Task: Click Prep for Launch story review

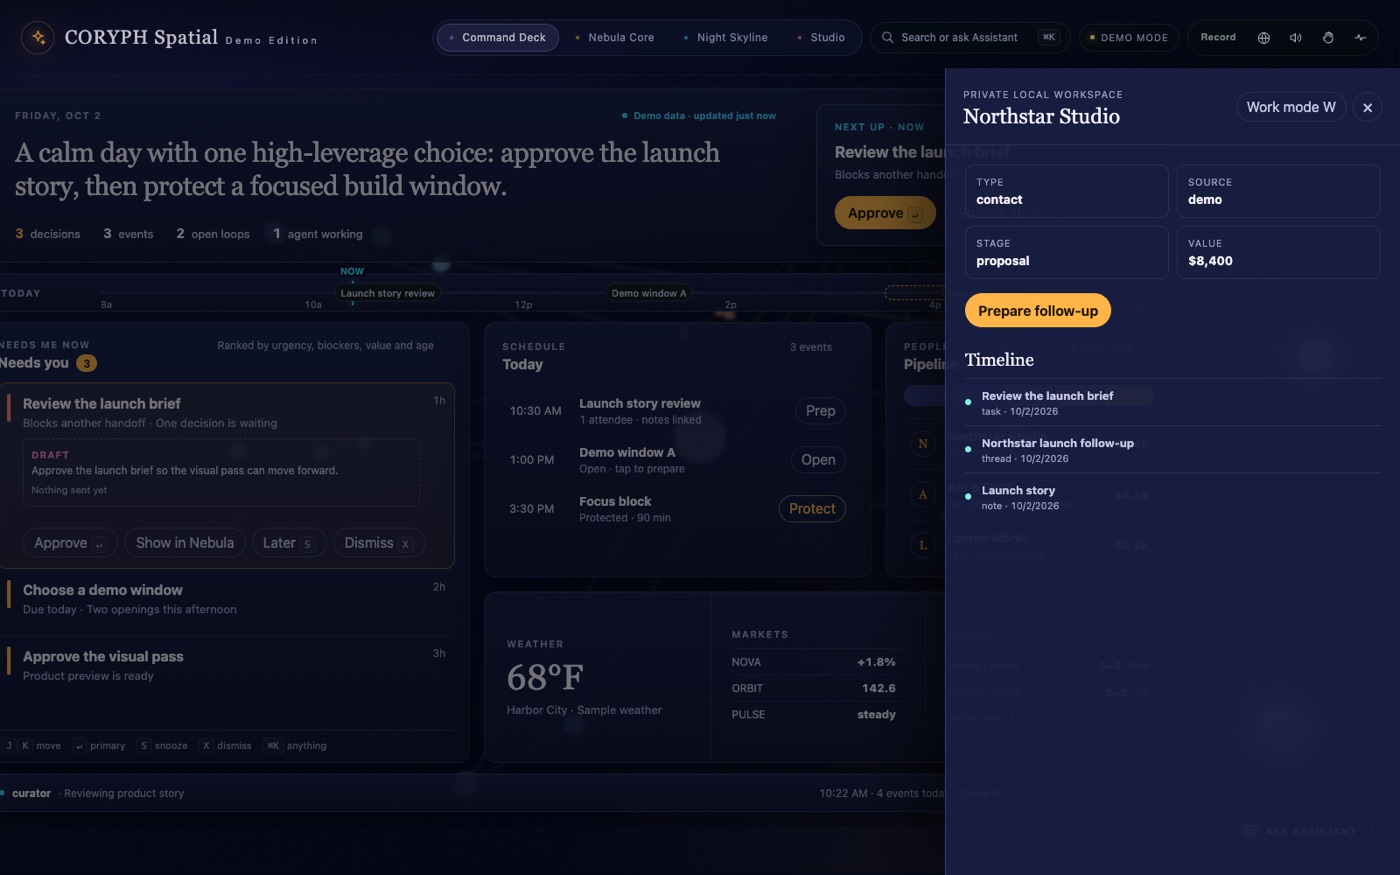Action: (820, 411)
